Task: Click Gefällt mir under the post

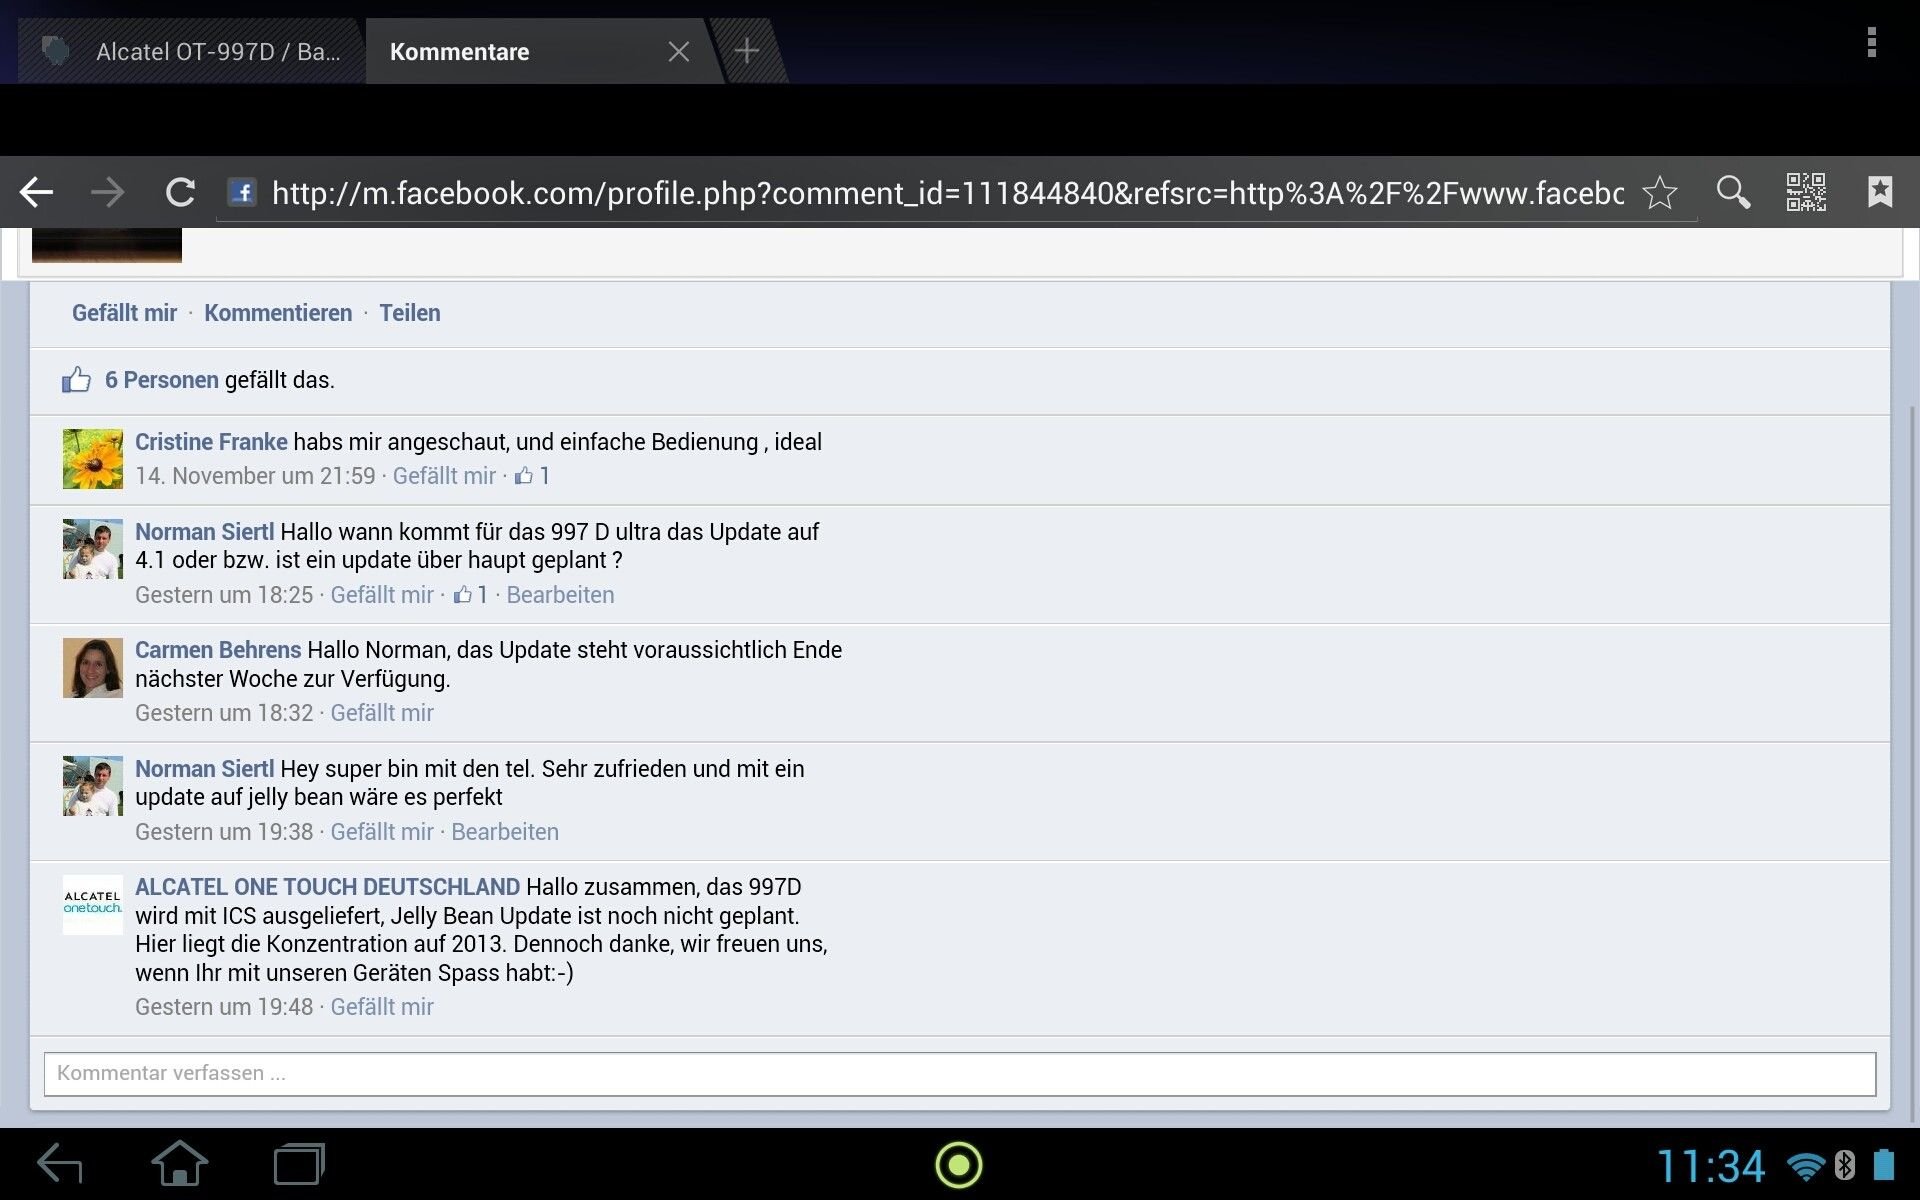Action: (x=124, y=313)
